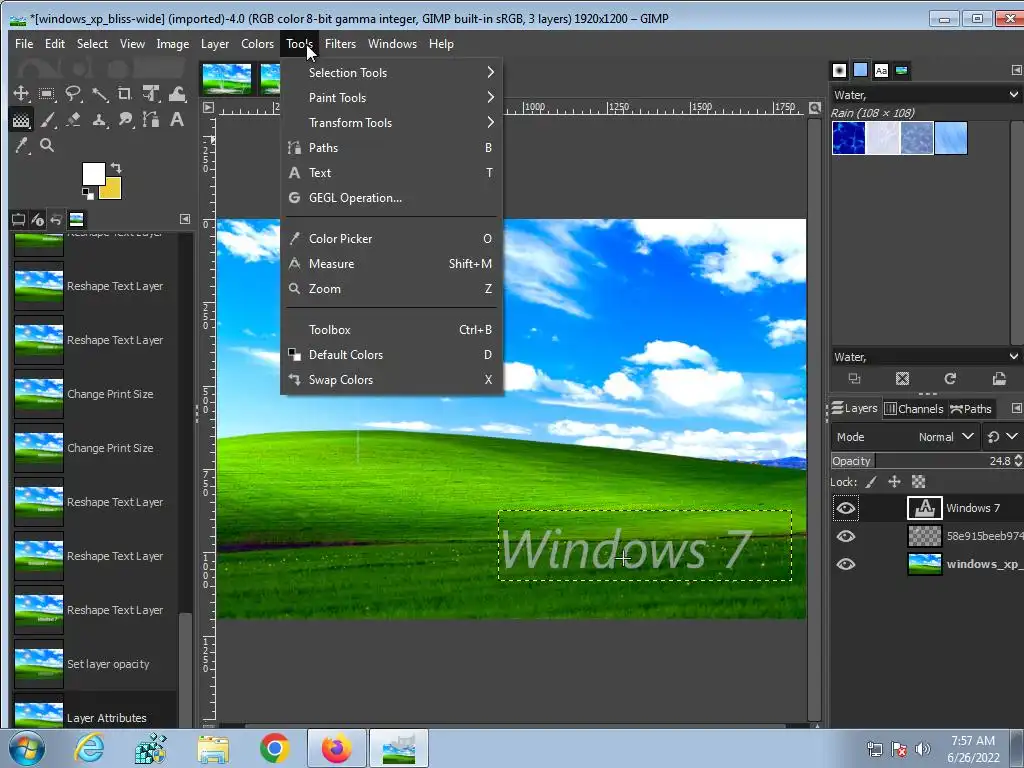Choose GEGL Operation from Tools menu

coord(391,198)
